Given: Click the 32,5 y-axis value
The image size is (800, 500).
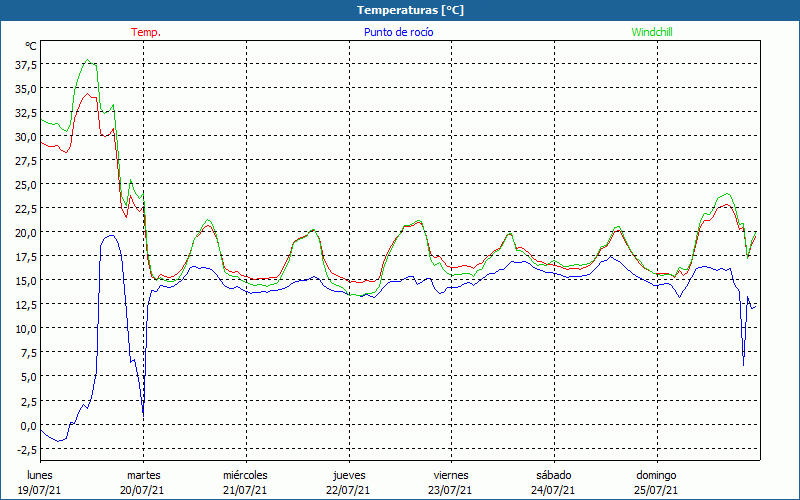Looking at the screenshot, I should click(x=26, y=113).
